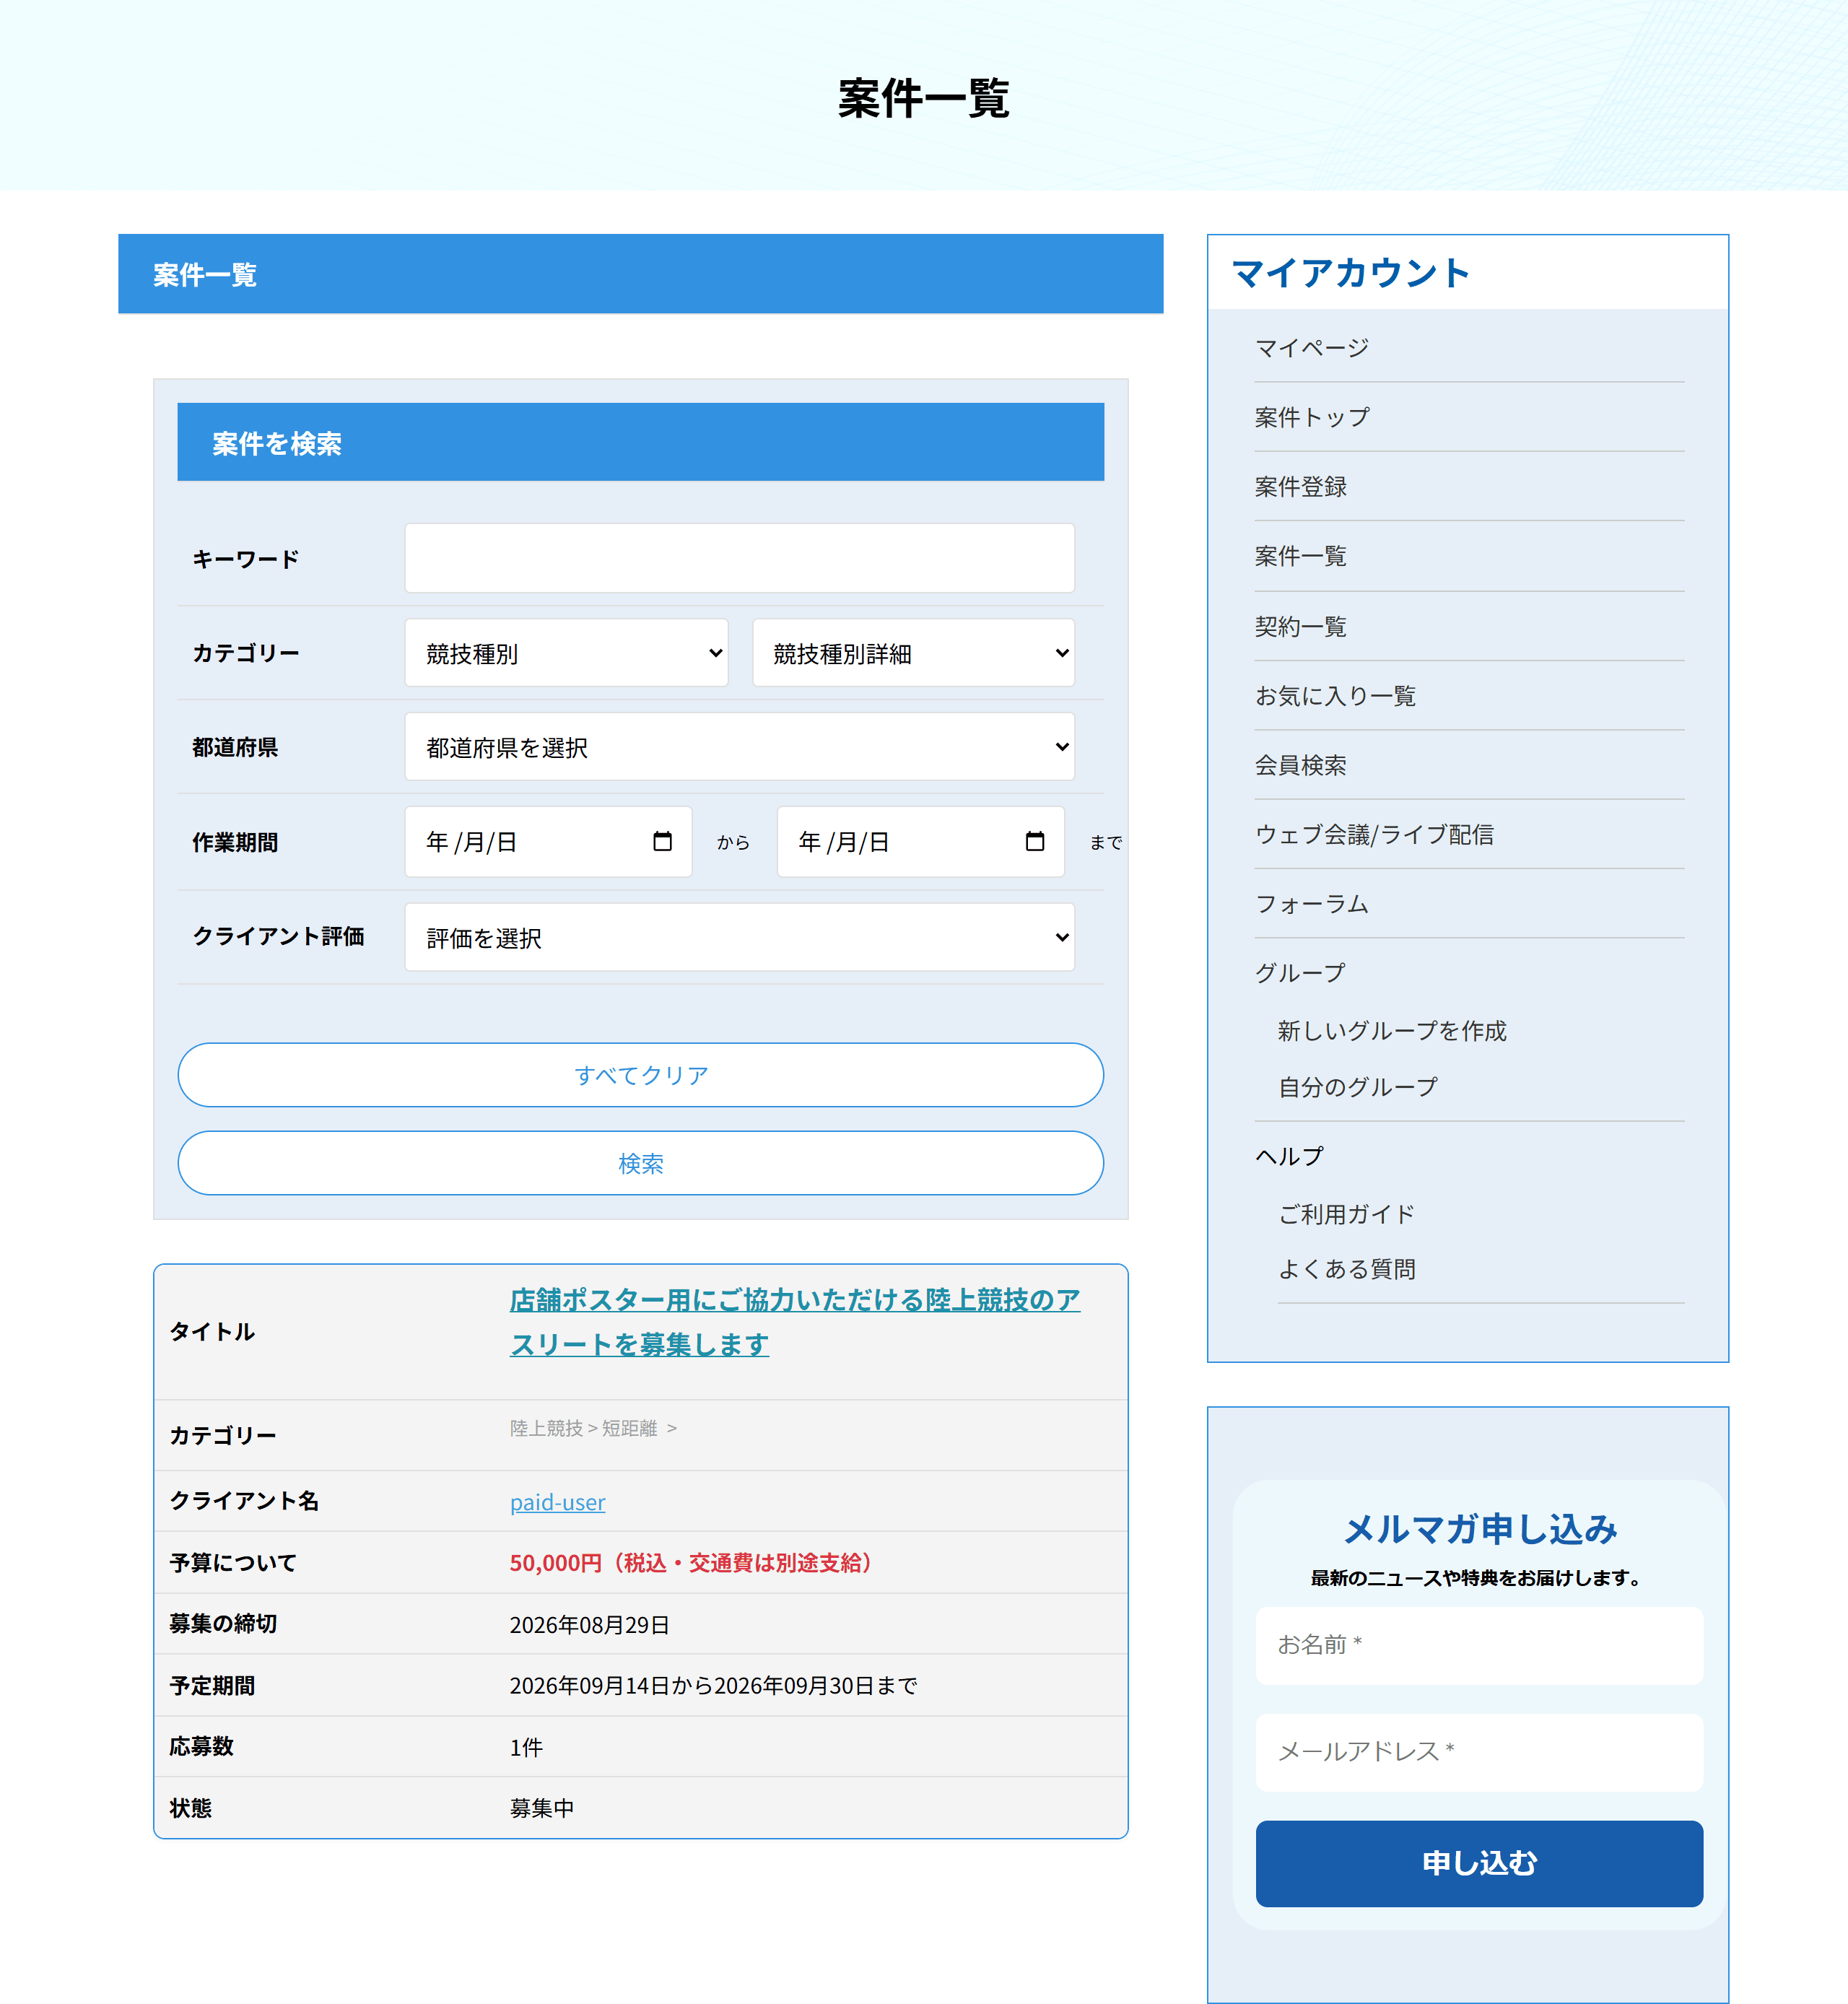Open the 店舗ポスター用 job listing title link
Screen dimensions: 1848x2004
(794, 1321)
